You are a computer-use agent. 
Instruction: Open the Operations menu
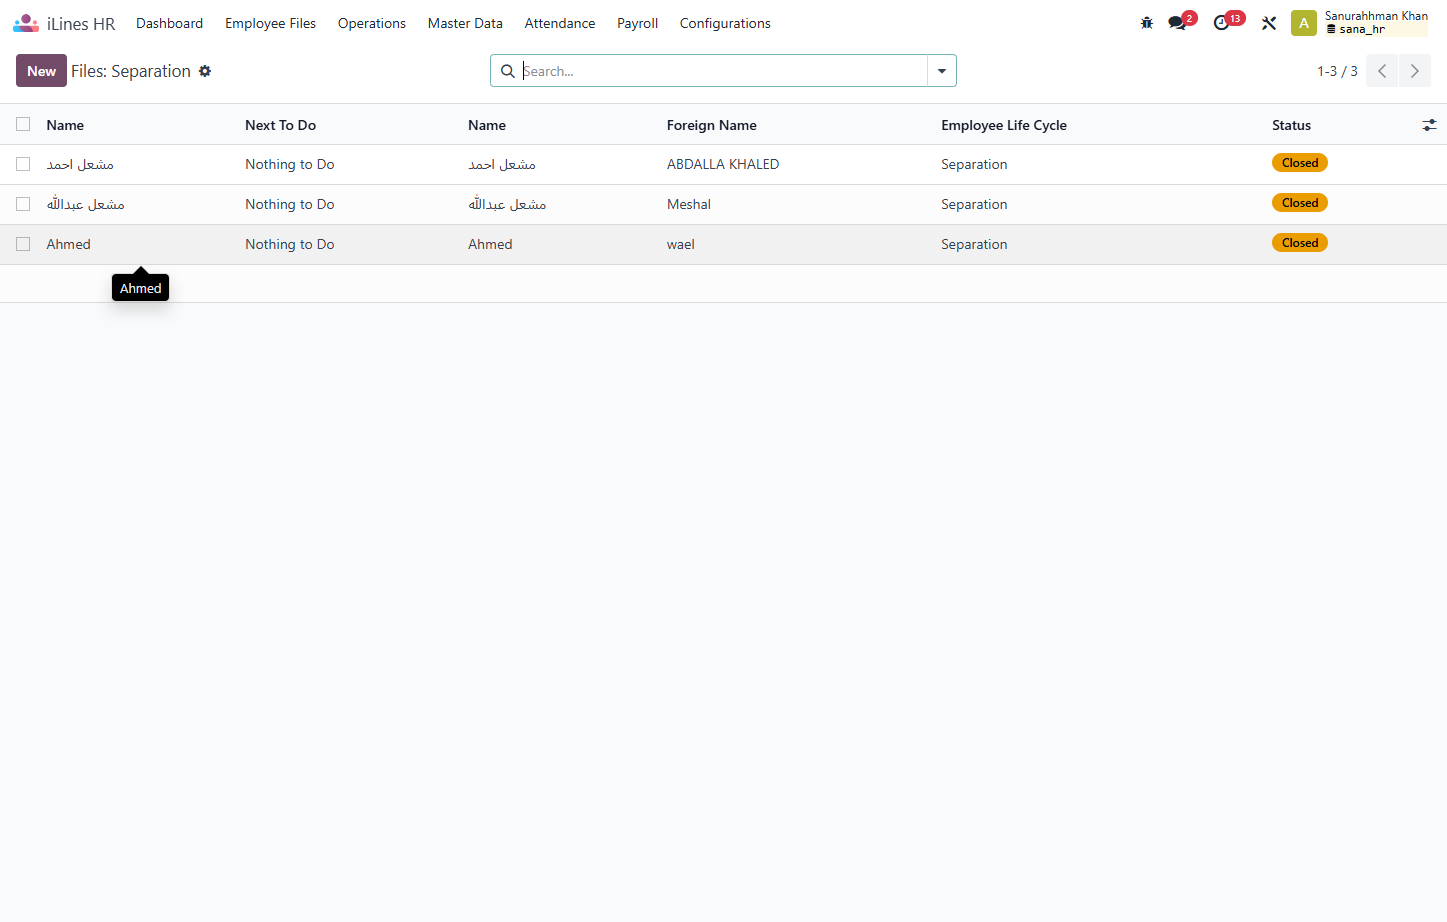372,23
